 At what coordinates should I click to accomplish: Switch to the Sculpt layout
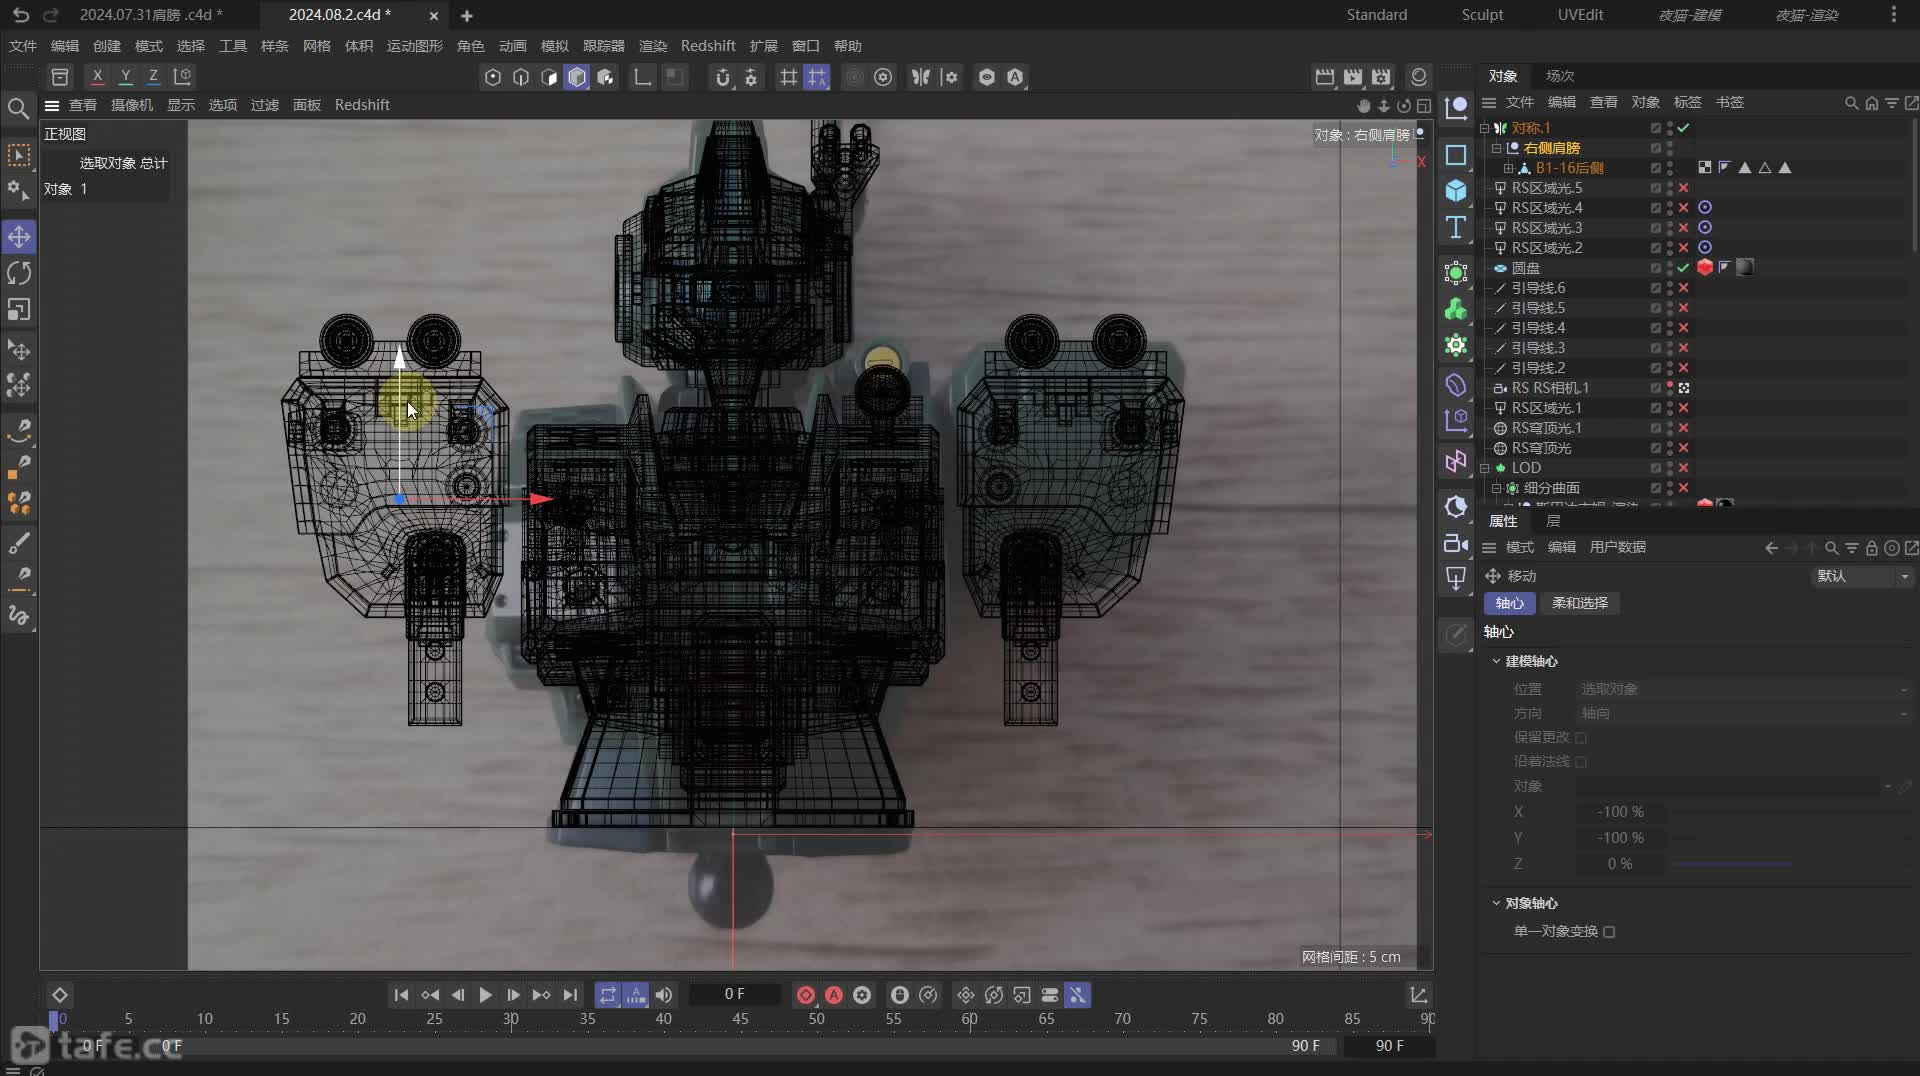point(1482,15)
